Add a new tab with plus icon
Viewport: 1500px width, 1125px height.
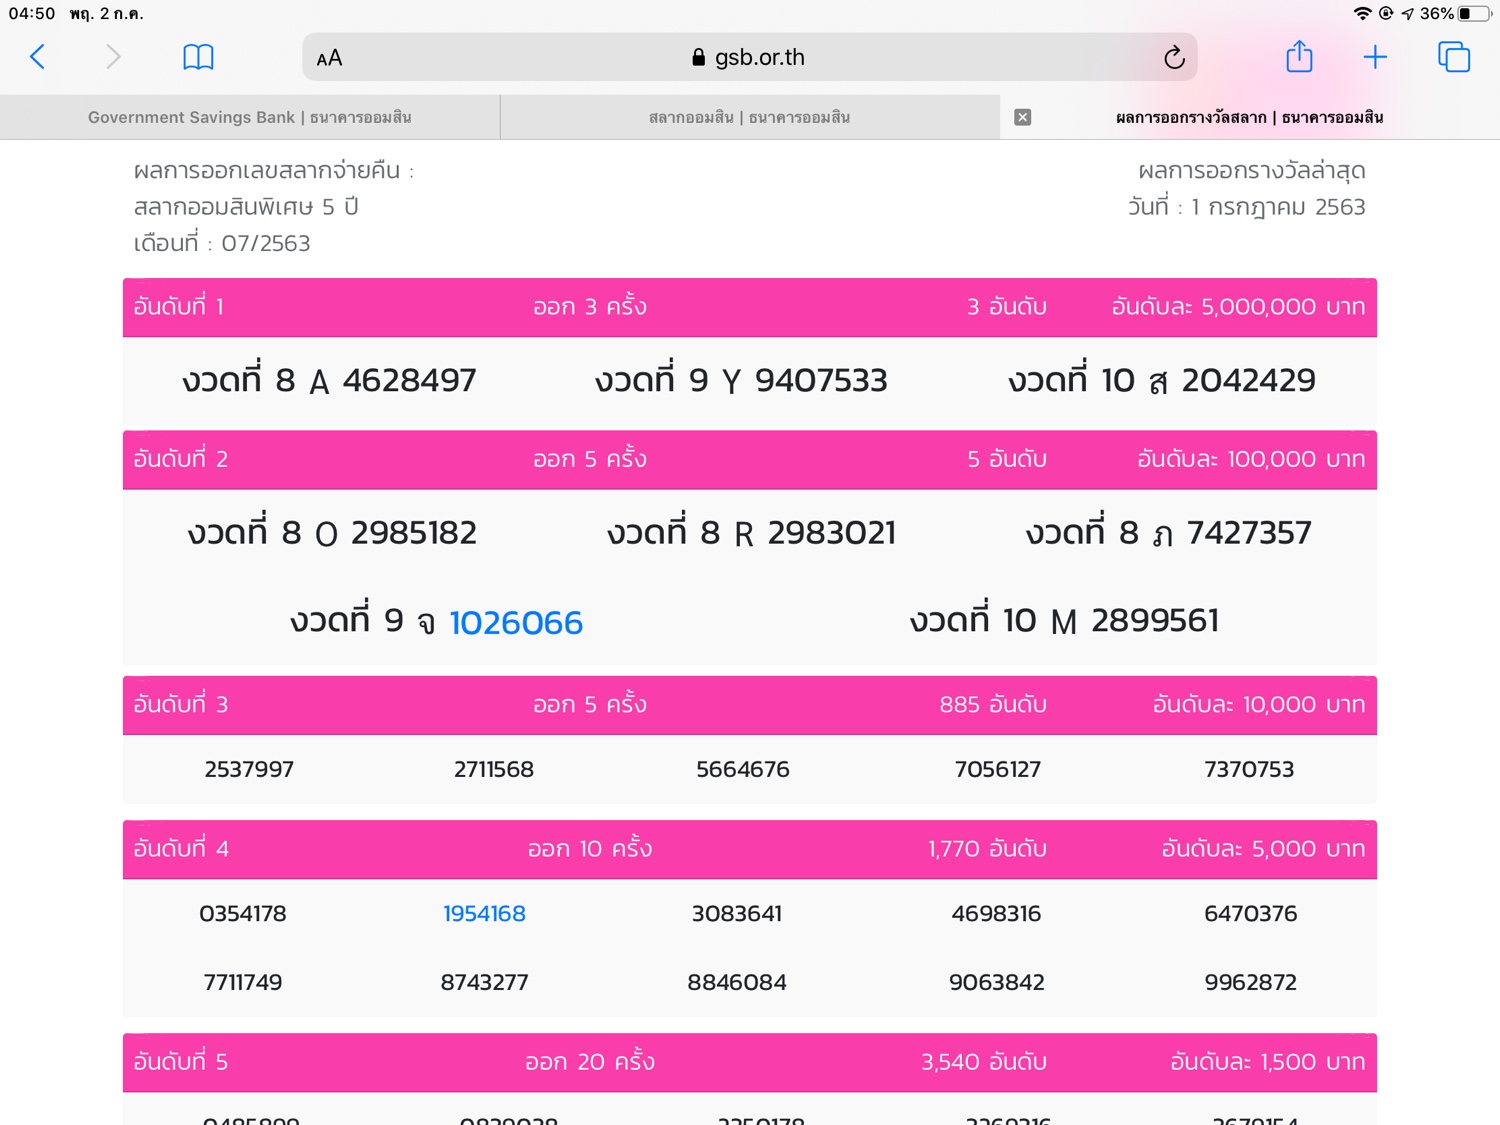pyautogui.click(x=1375, y=57)
